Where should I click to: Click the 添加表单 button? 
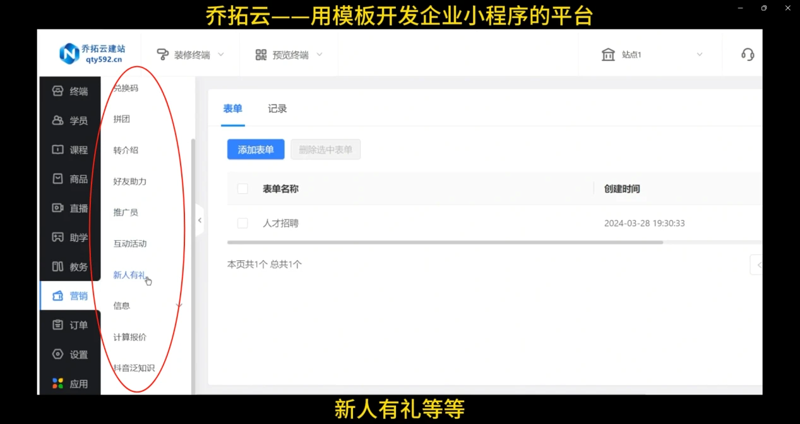(256, 149)
